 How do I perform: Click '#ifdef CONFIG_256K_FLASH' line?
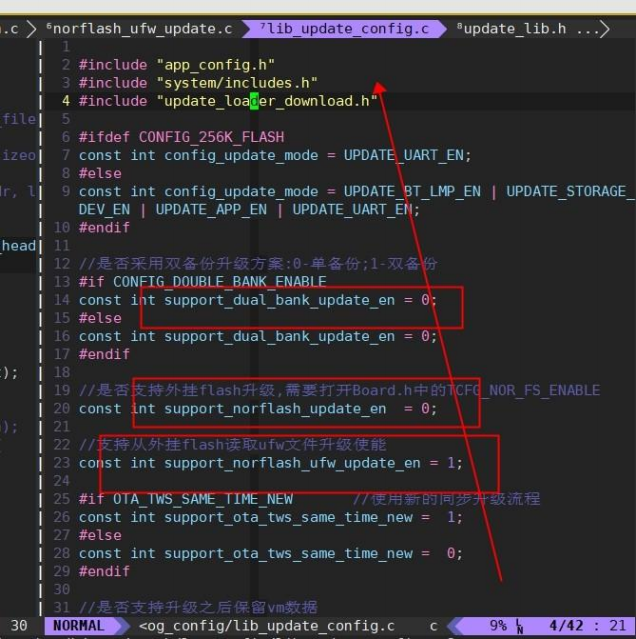click(181, 137)
